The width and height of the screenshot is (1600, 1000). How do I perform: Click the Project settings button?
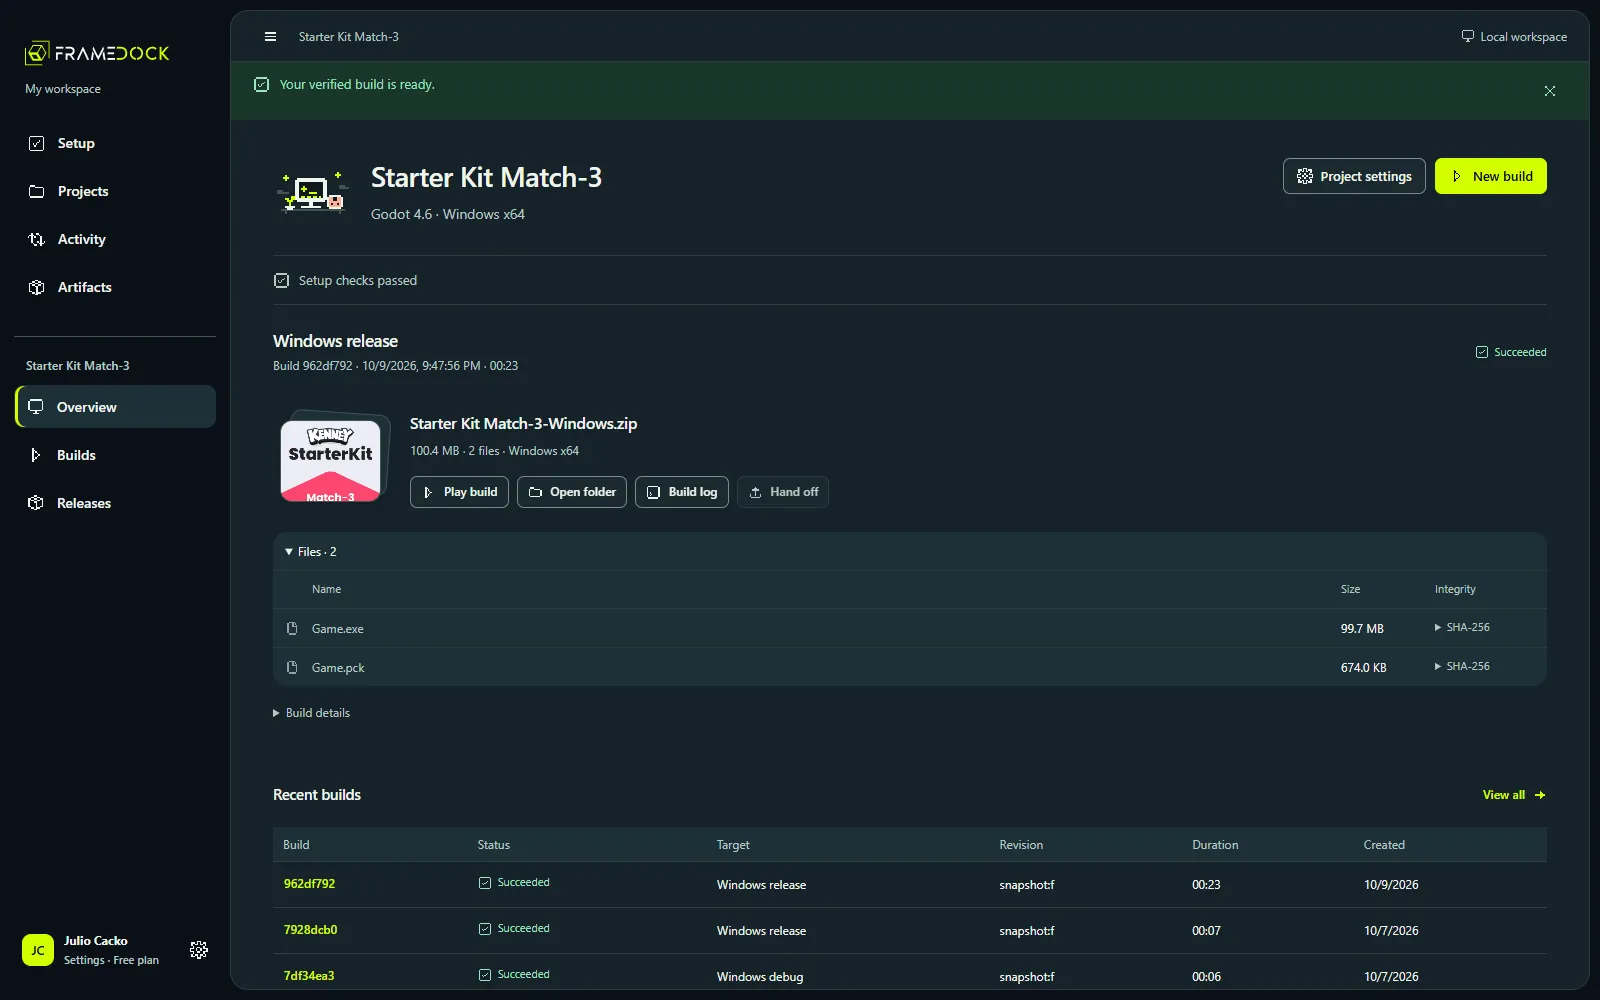click(x=1354, y=176)
